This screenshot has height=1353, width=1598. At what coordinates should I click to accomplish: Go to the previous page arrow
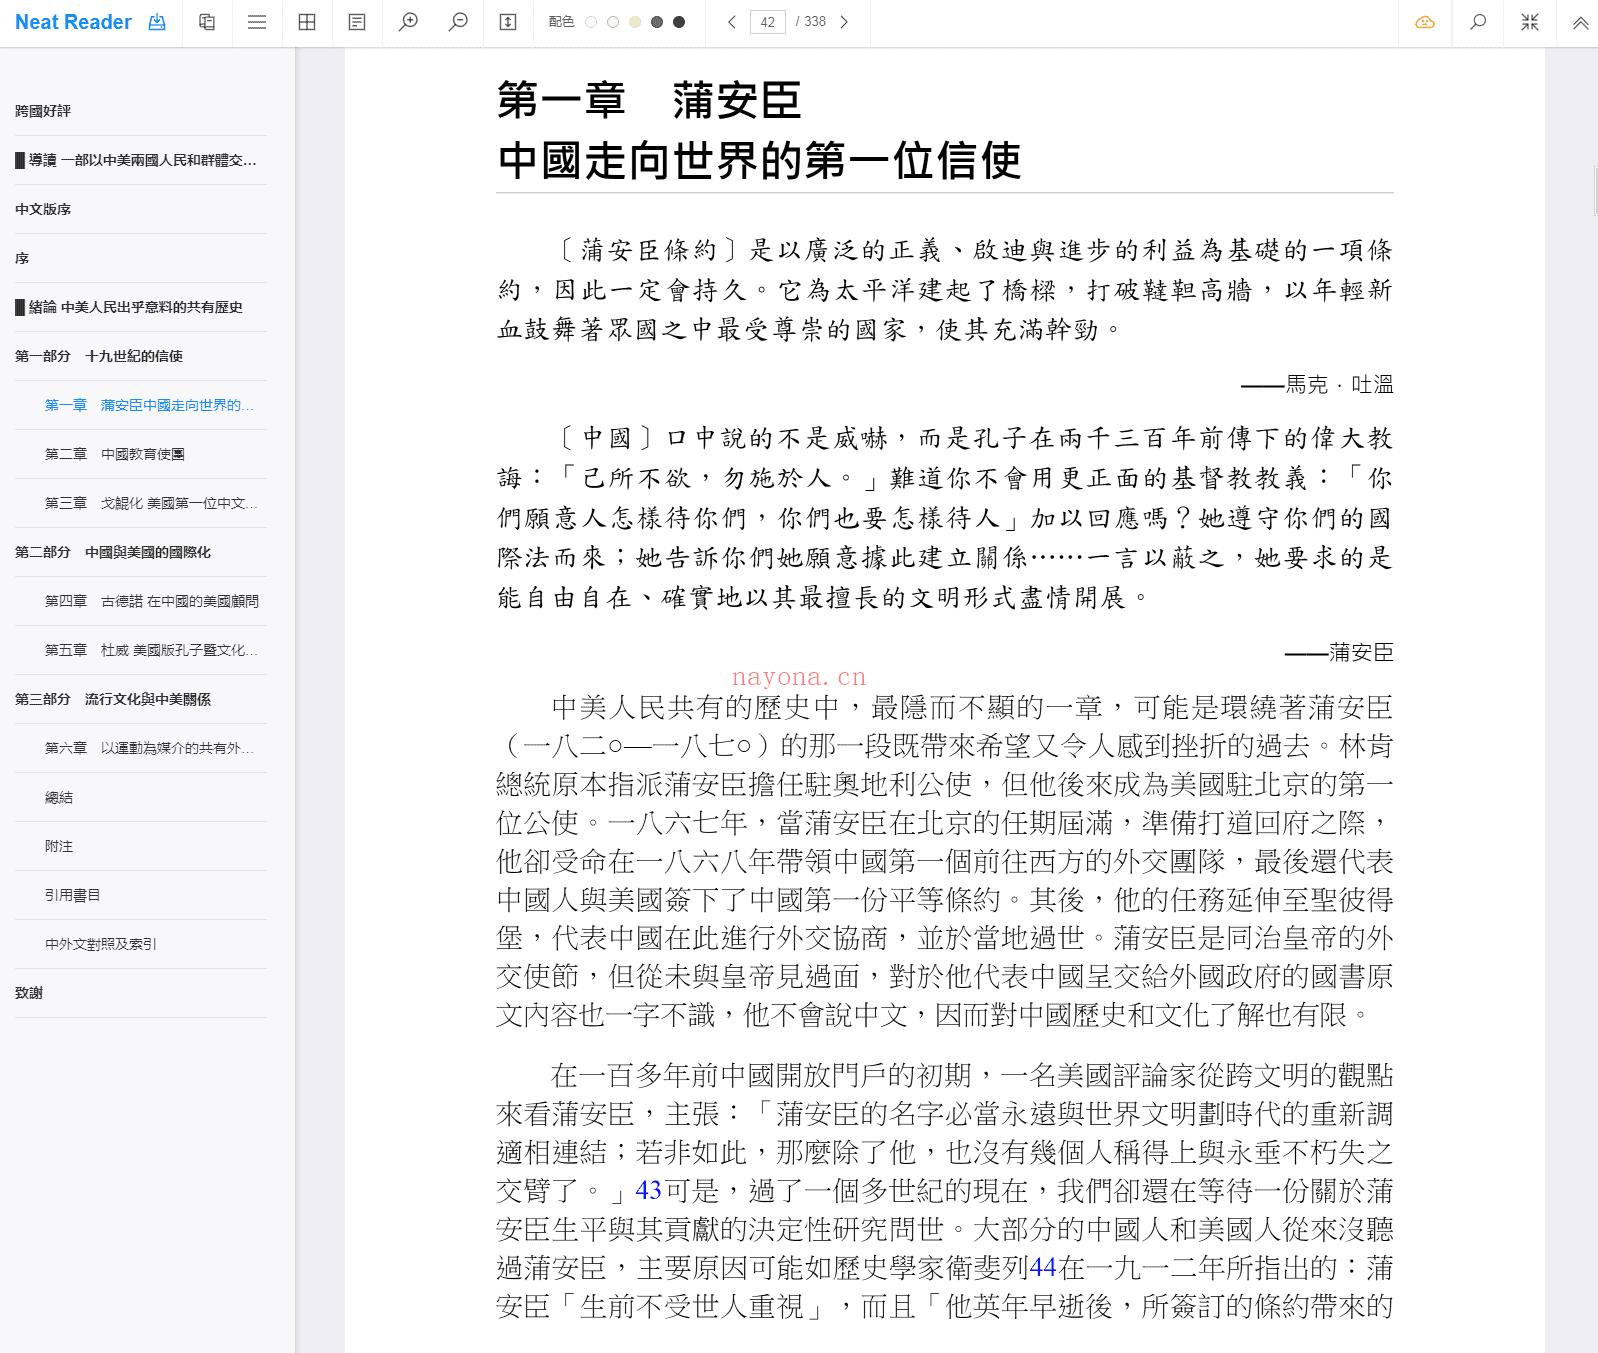732,22
